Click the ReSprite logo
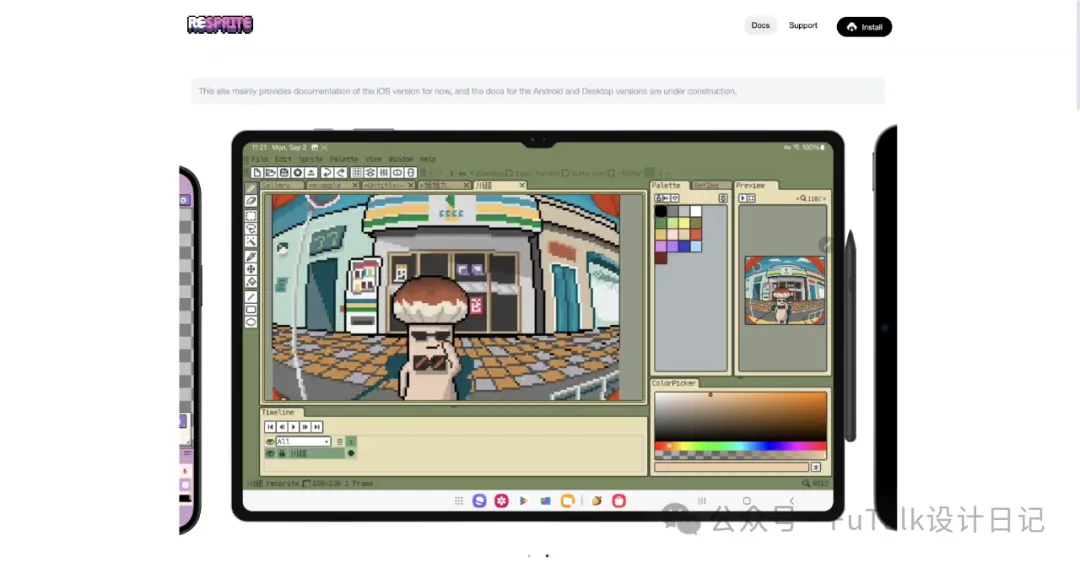Viewport: 1080px width, 563px height. point(220,25)
